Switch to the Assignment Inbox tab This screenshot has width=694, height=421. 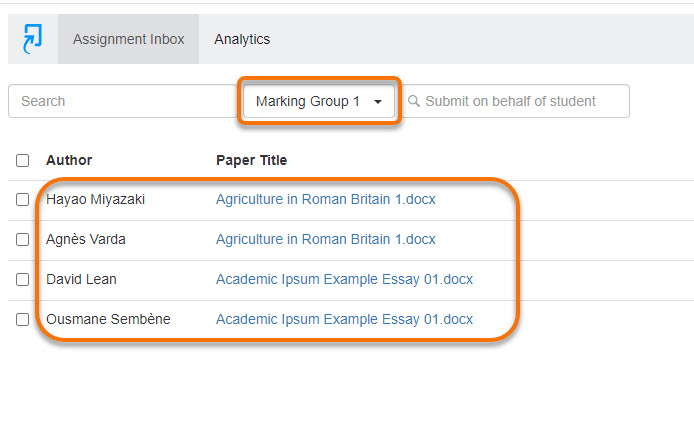click(x=128, y=39)
